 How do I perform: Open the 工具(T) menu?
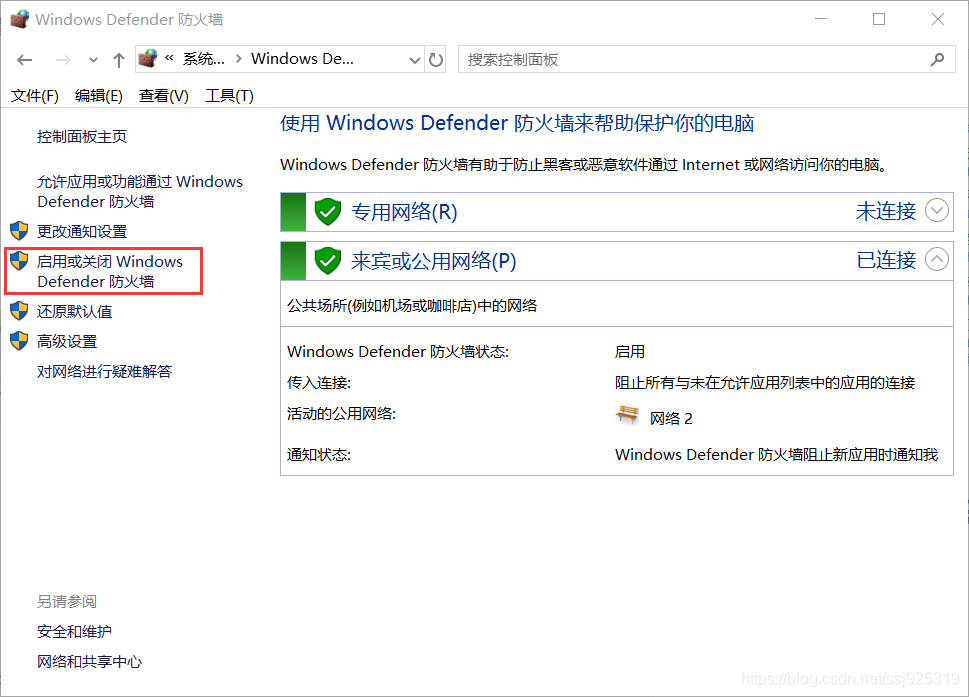point(229,96)
